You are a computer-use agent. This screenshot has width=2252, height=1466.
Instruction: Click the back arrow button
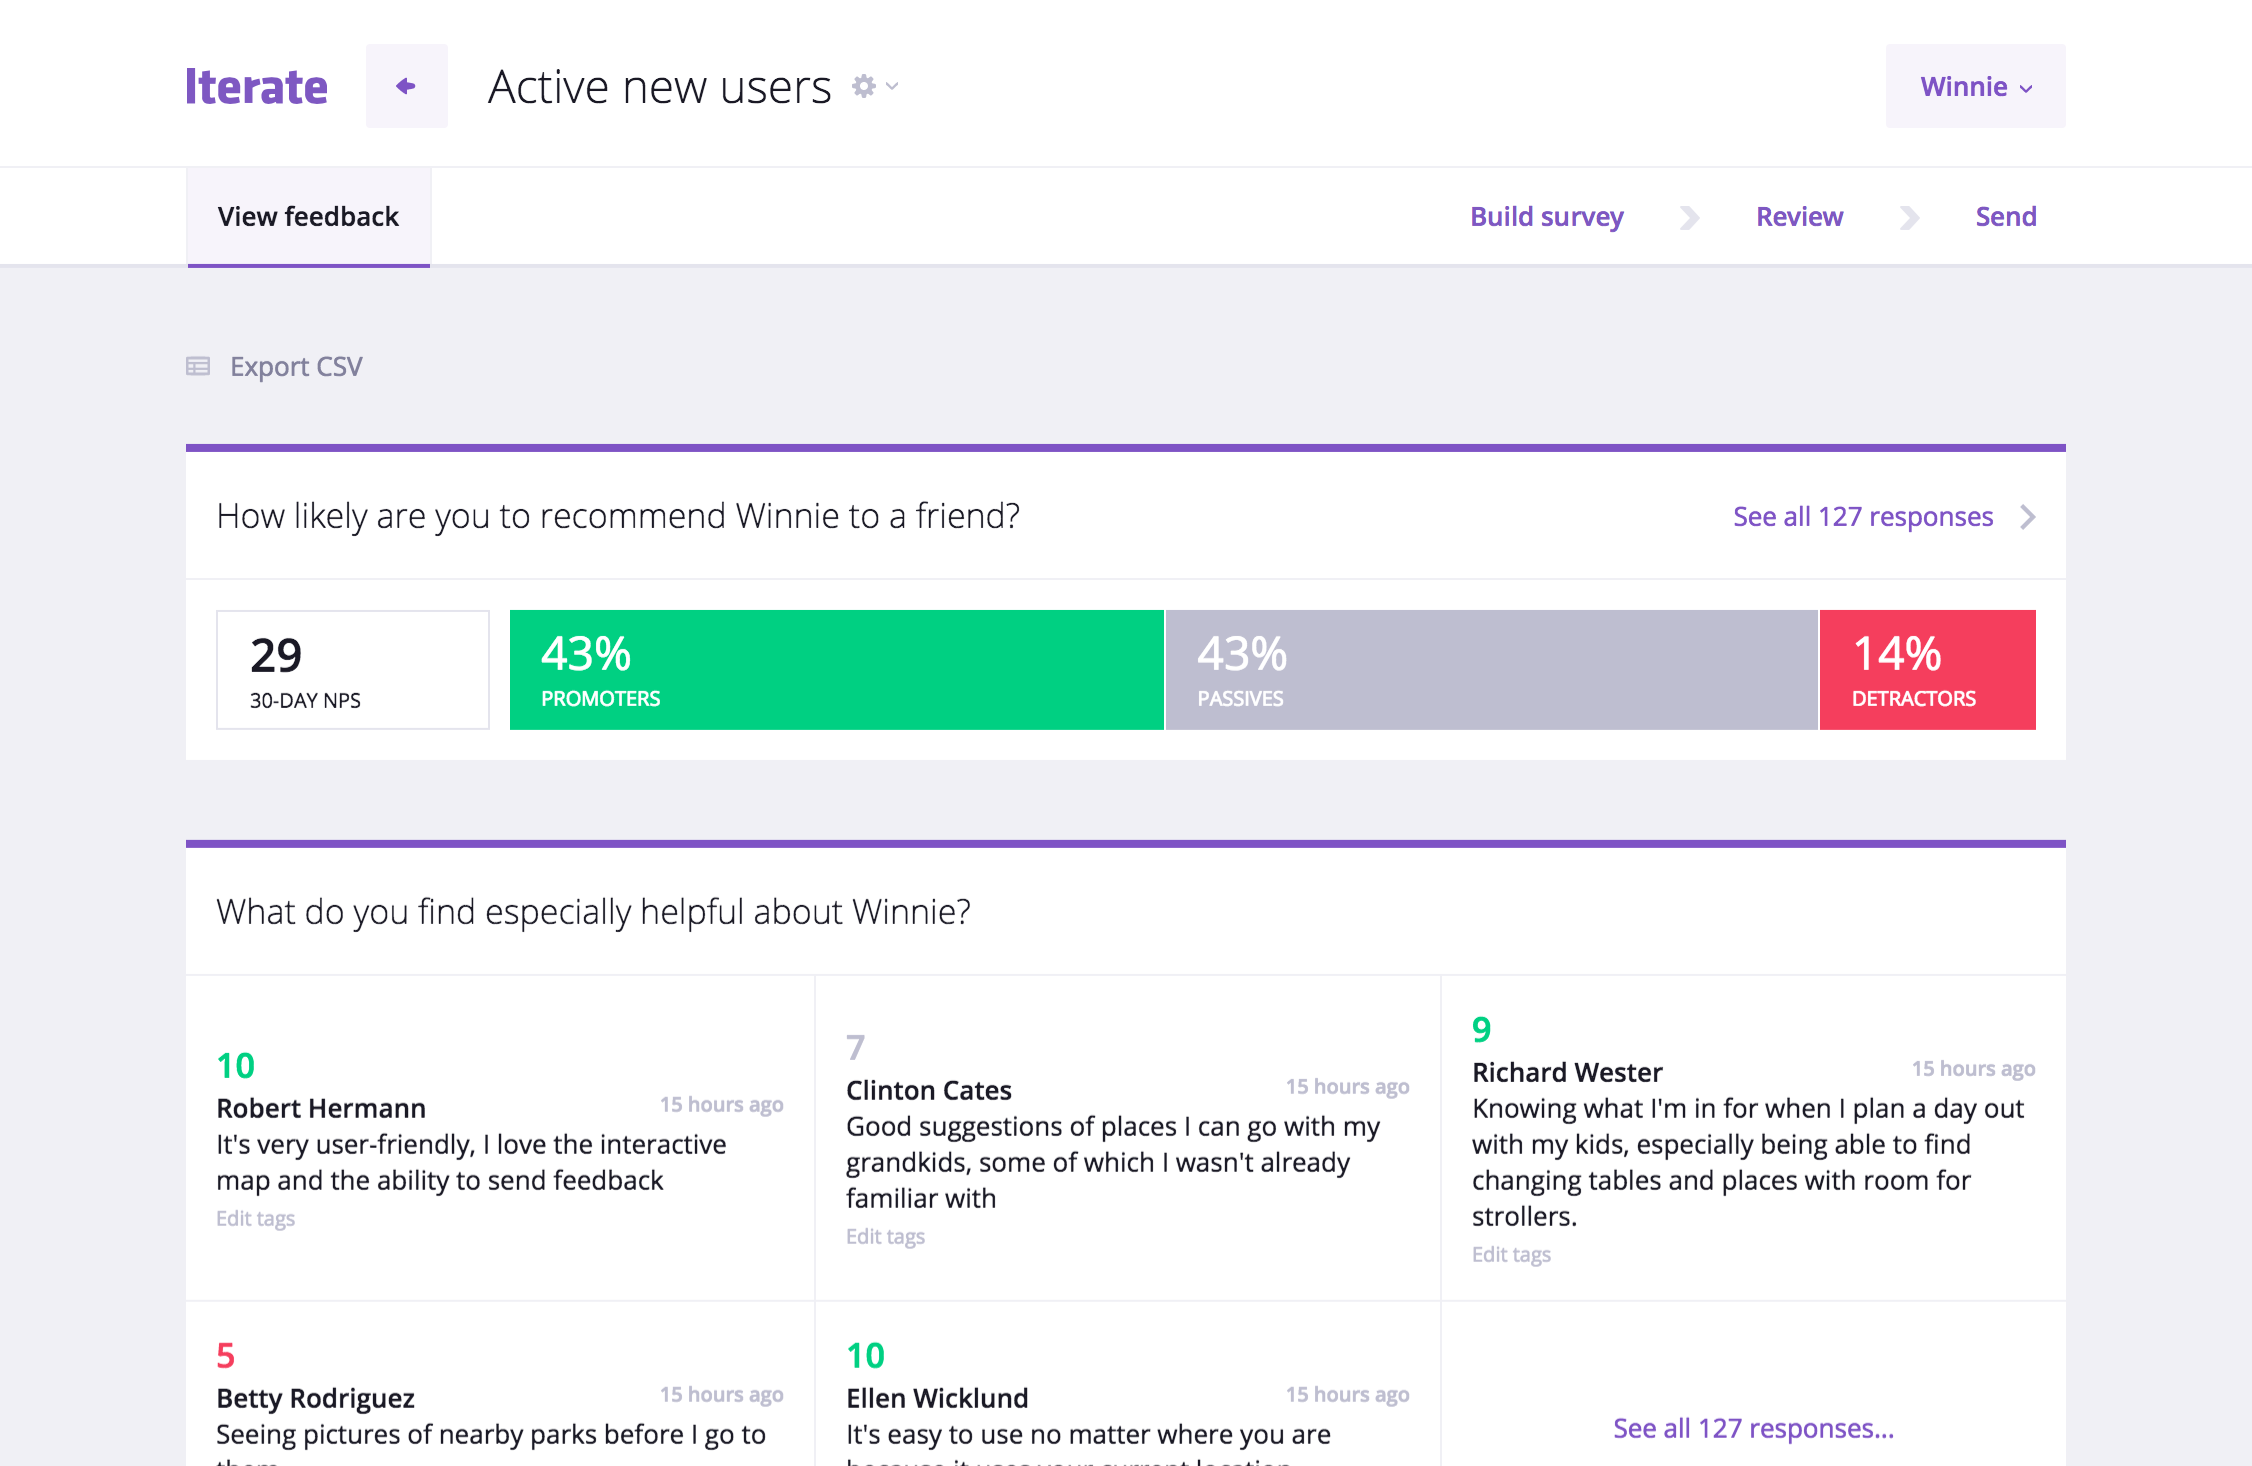click(x=406, y=86)
